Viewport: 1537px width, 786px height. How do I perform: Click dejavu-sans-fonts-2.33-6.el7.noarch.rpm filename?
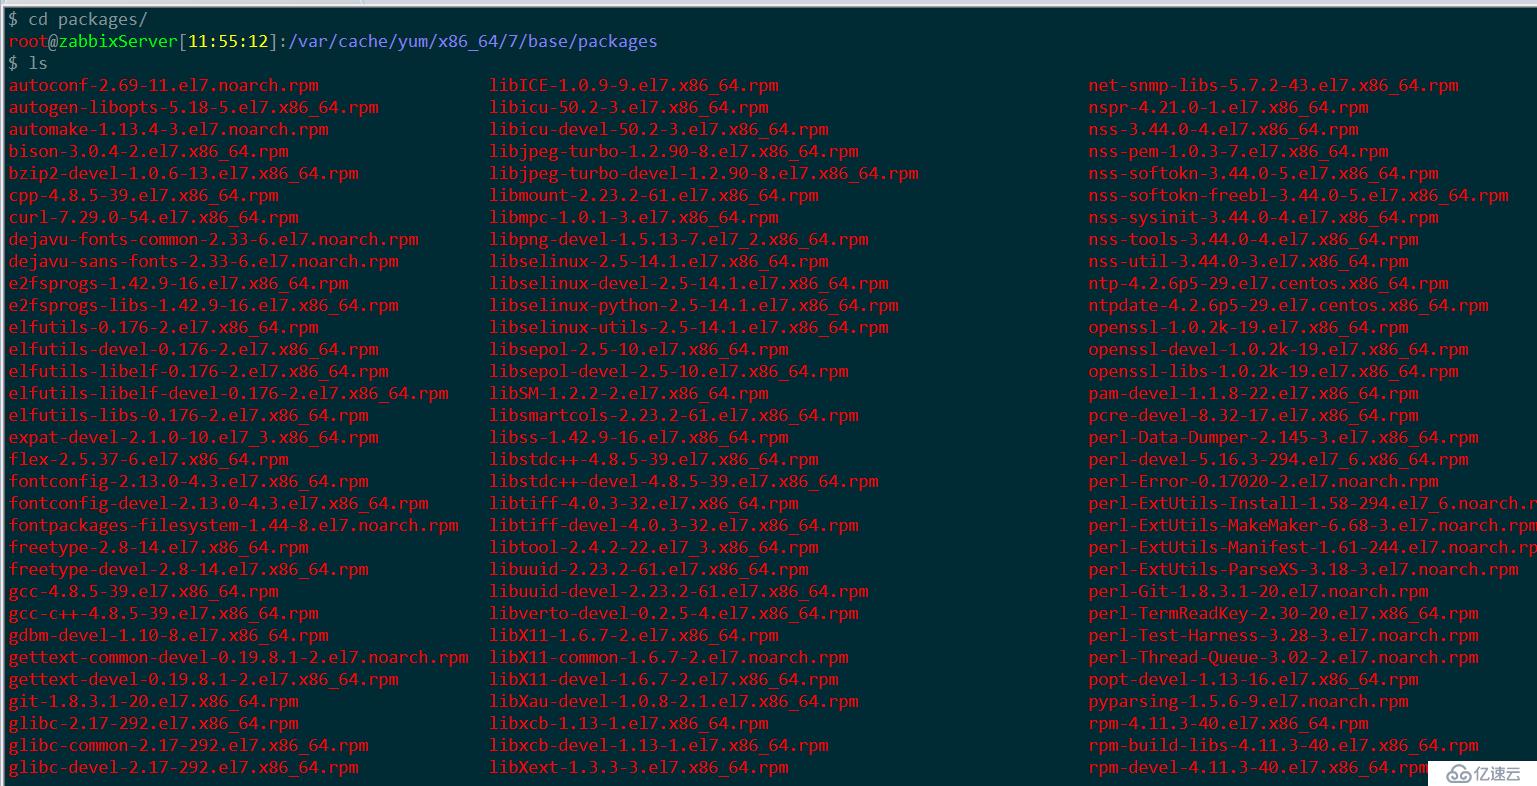click(x=204, y=262)
